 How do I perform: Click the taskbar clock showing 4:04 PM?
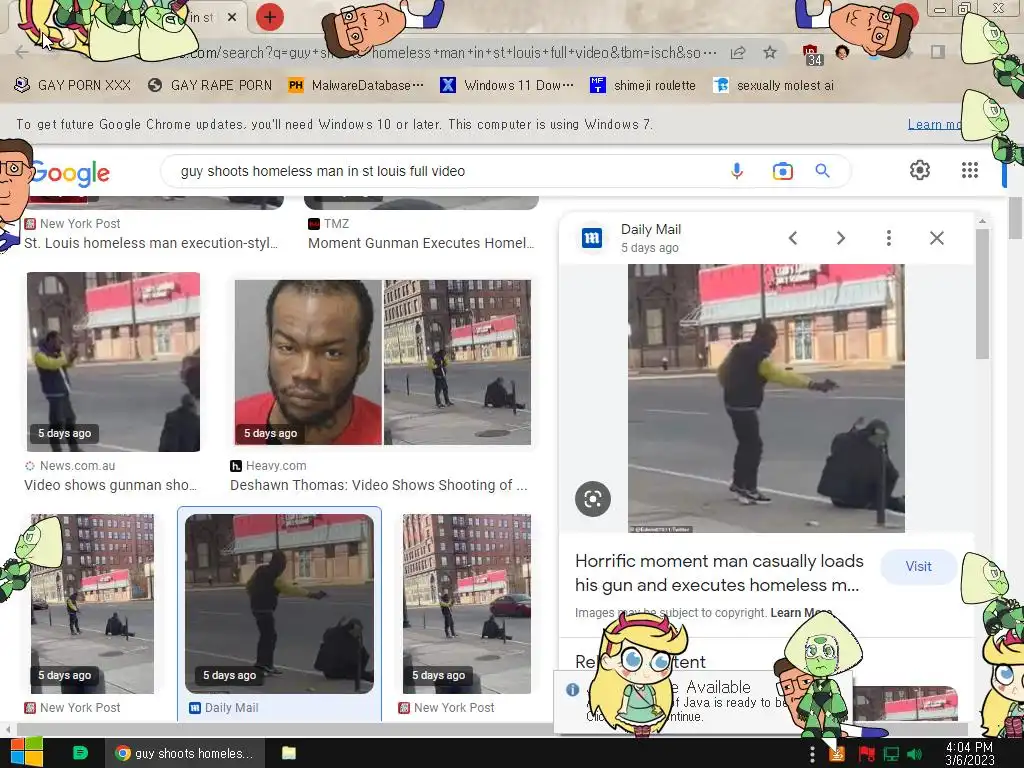pyautogui.click(x=970, y=753)
